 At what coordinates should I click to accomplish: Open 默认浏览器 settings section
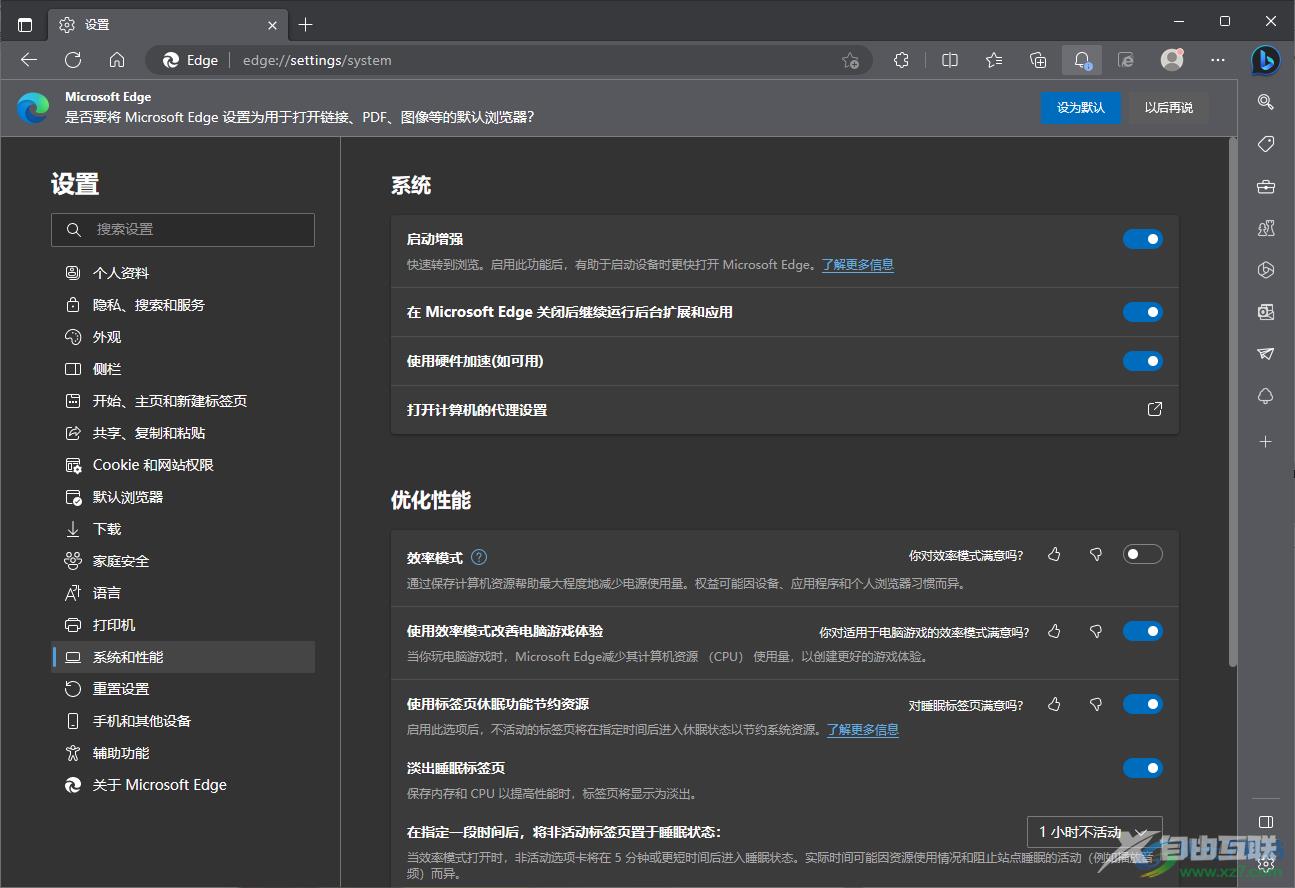click(183, 497)
